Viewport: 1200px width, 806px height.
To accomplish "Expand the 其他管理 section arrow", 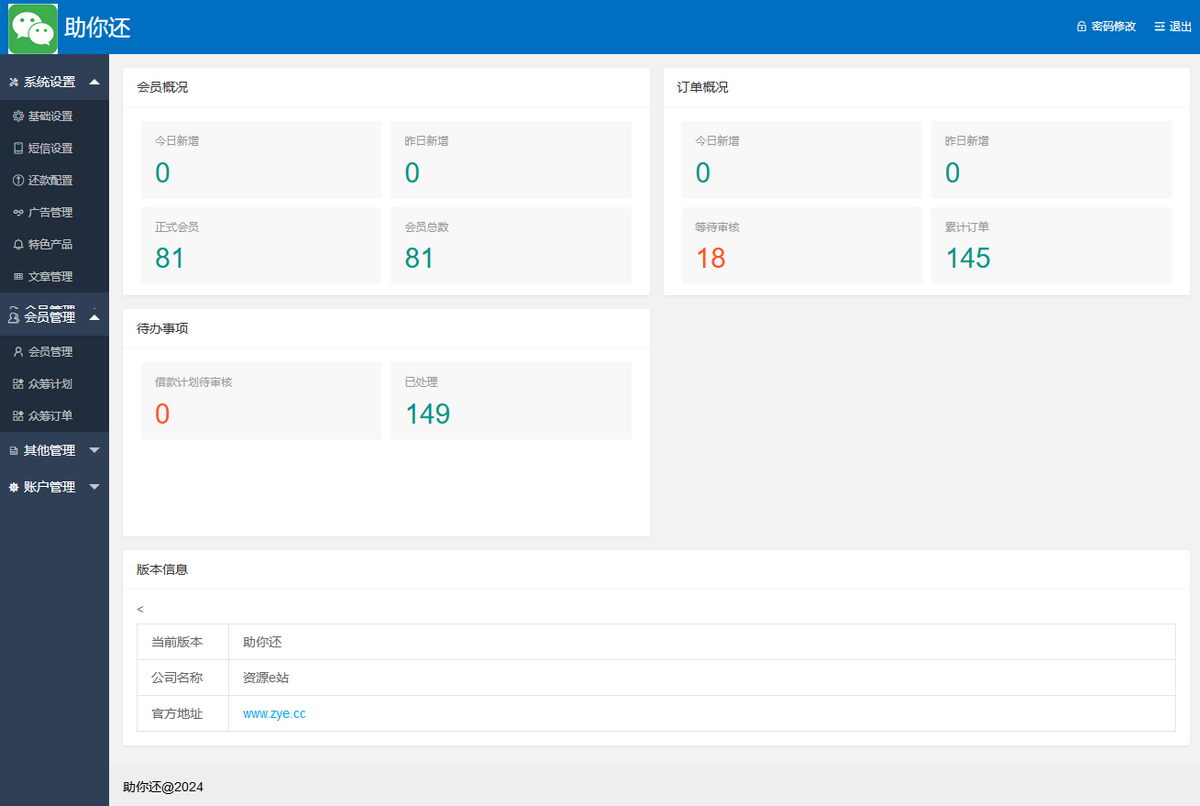I will (x=94, y=450).
